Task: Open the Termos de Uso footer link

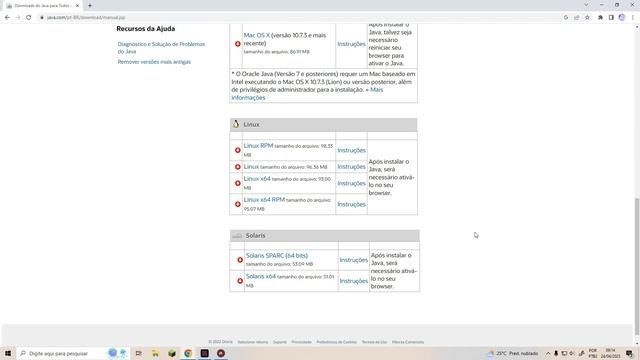Action: pos(374,342)
